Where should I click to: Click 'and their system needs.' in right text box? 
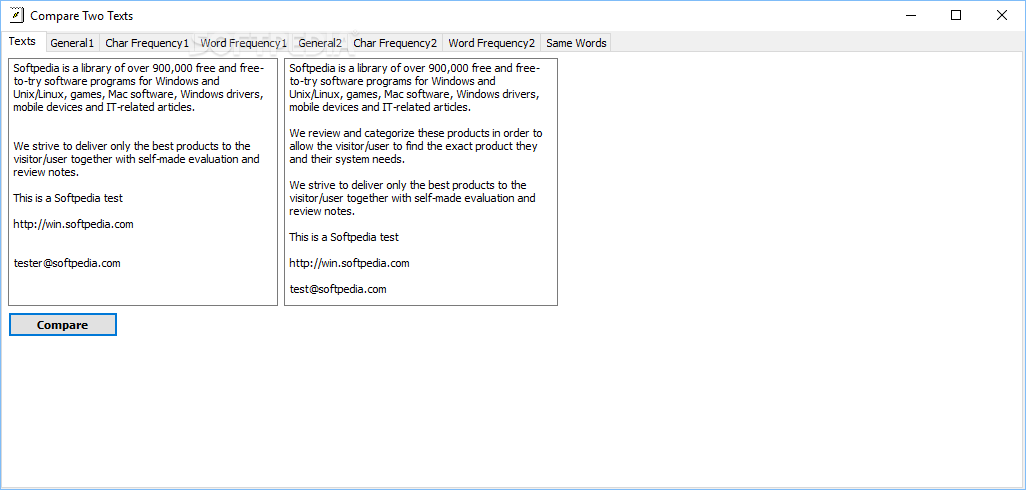point(347,159)
